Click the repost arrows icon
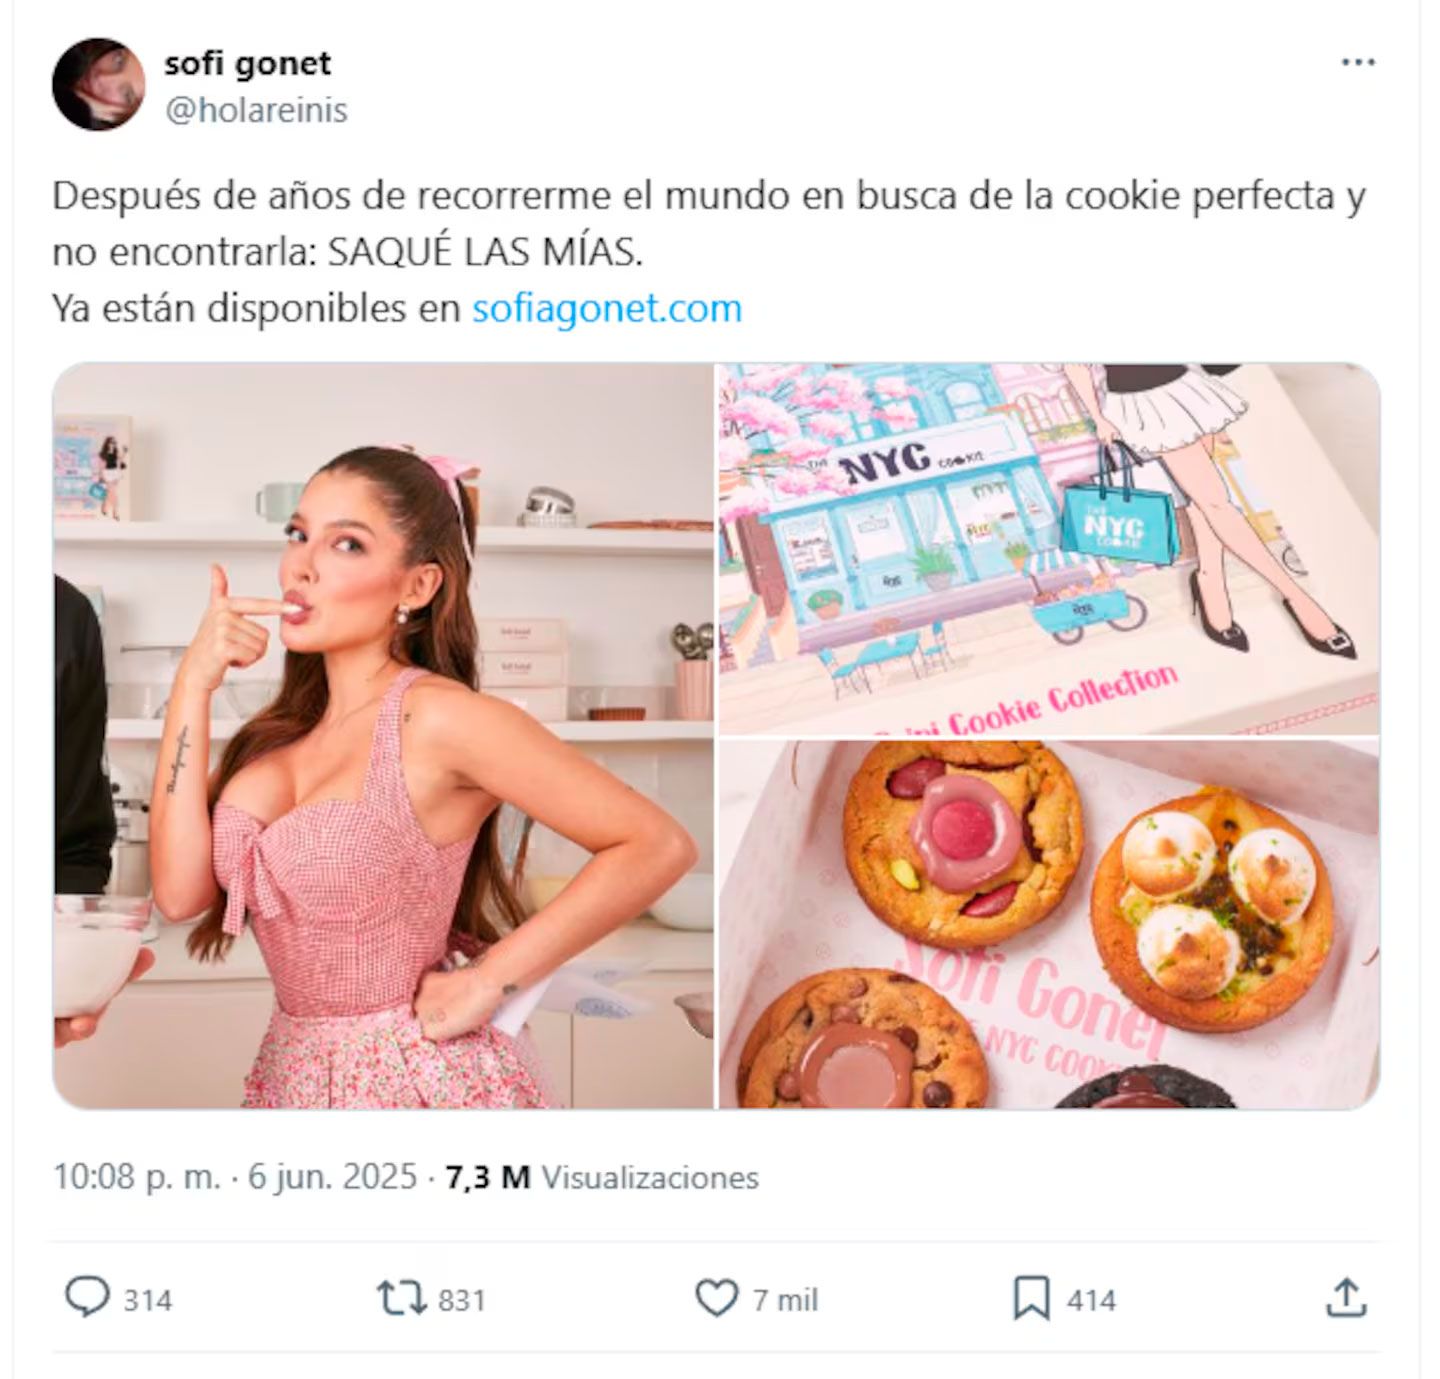 click(x=402, y=1299)
